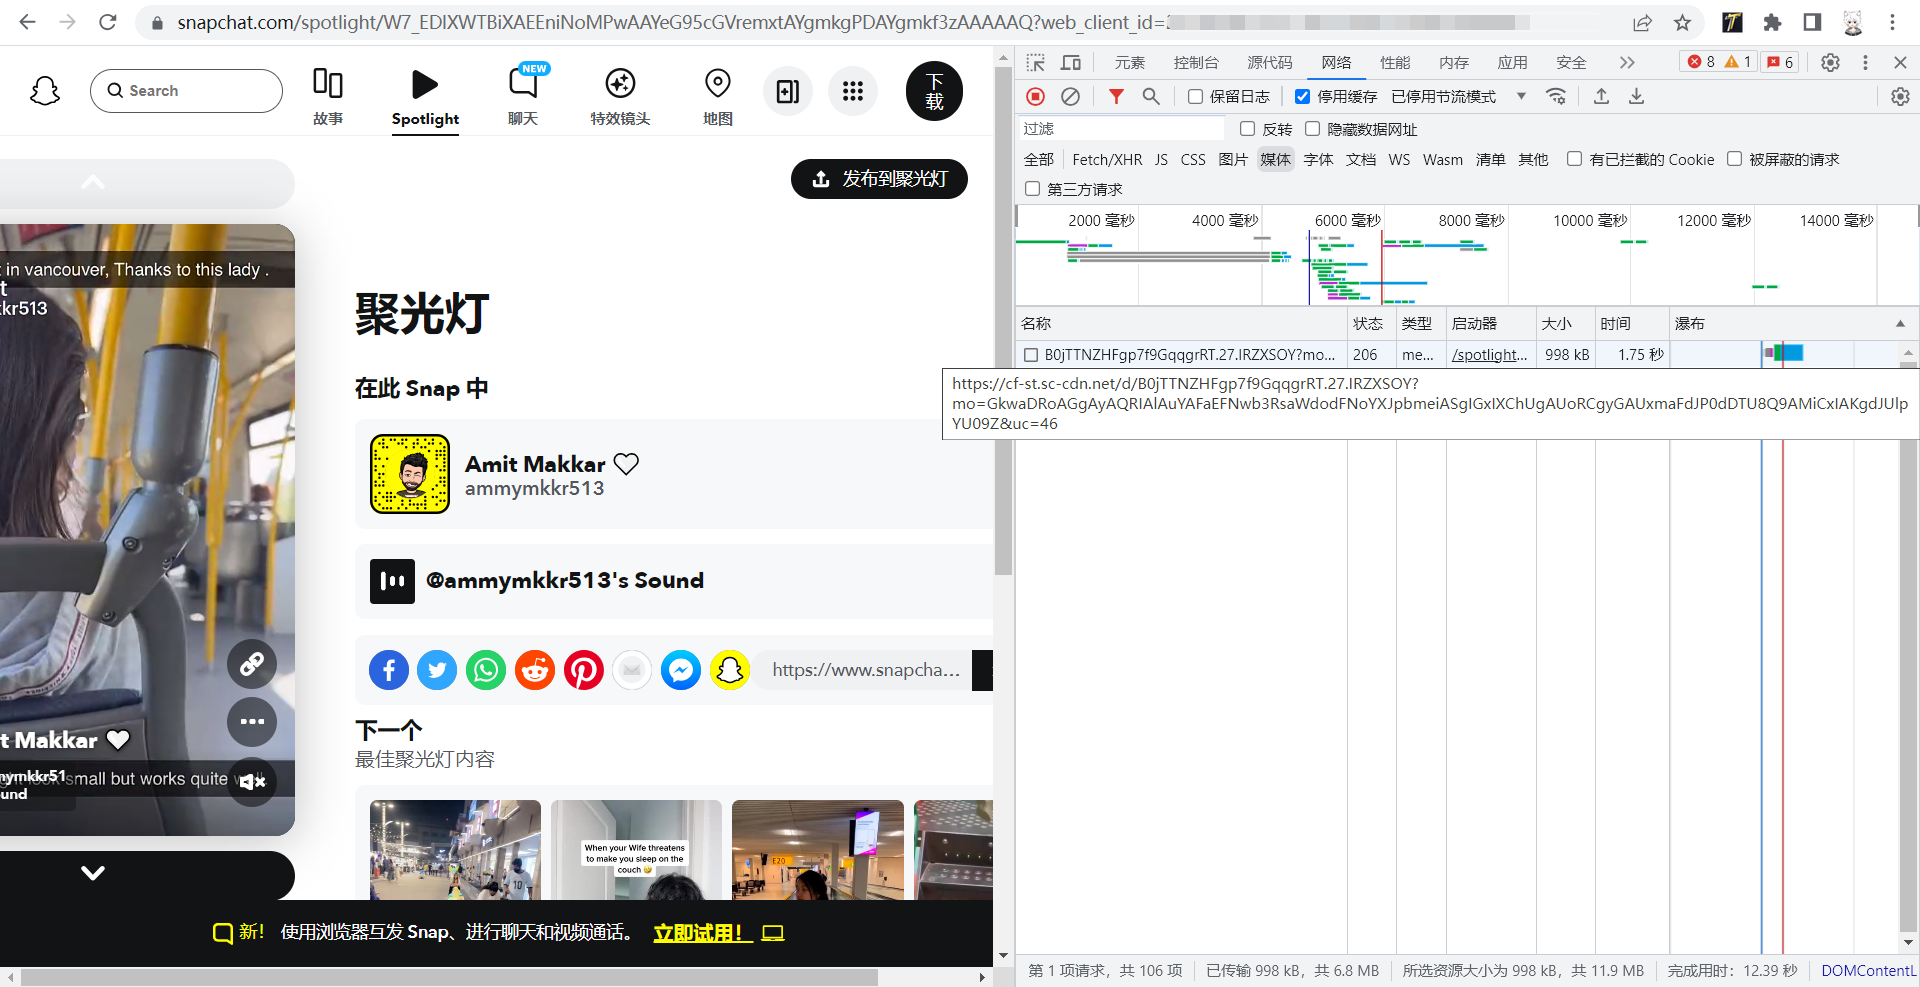Check Third-party requests (第三方请求) box
Image resolution: width=1920 pixels, height=987 pixels.
tap(1032, 189)
